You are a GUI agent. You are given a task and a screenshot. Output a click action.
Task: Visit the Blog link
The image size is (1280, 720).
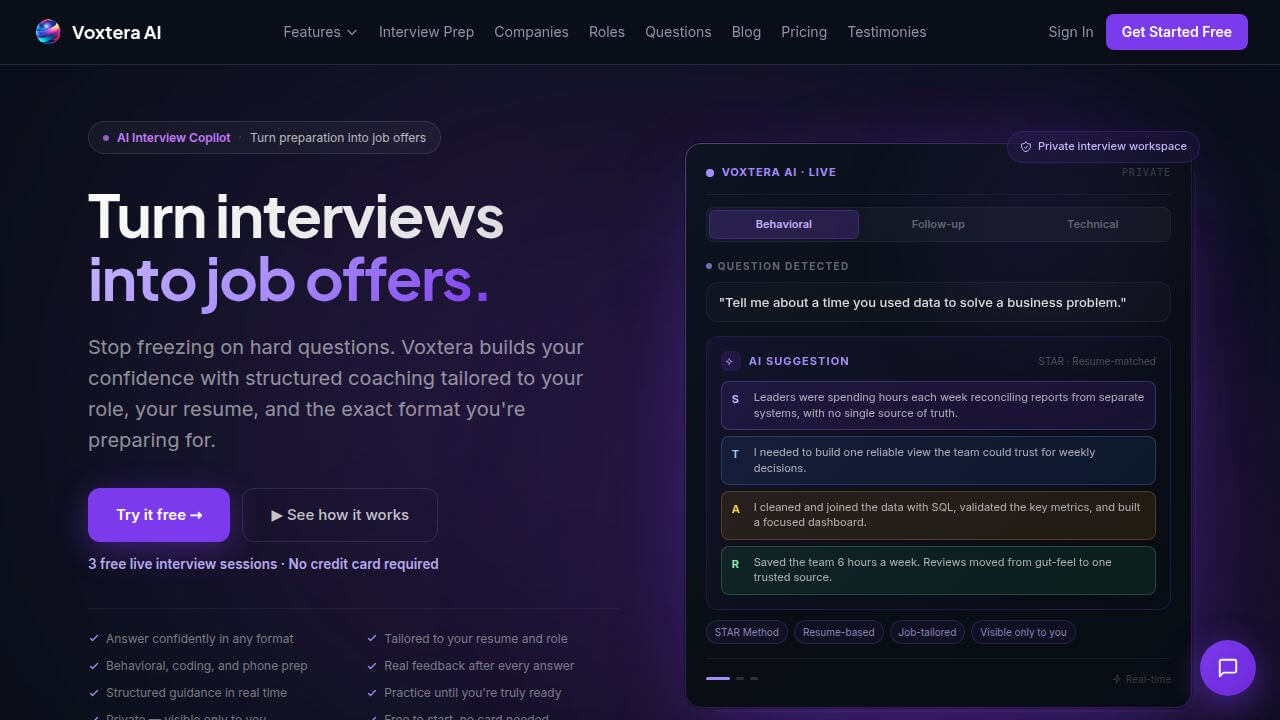(x=746, y=32)
